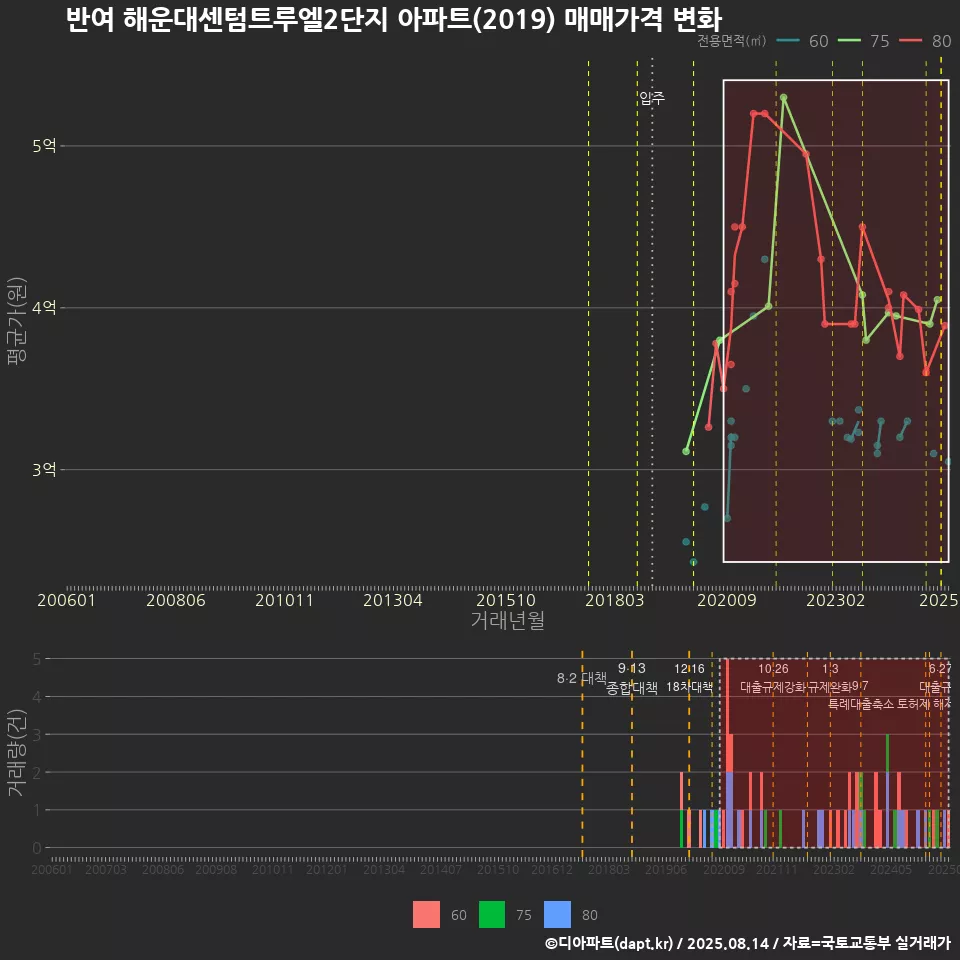Click the first green 75 data point near 3억

pyautogui.click(x=686, y=451)
